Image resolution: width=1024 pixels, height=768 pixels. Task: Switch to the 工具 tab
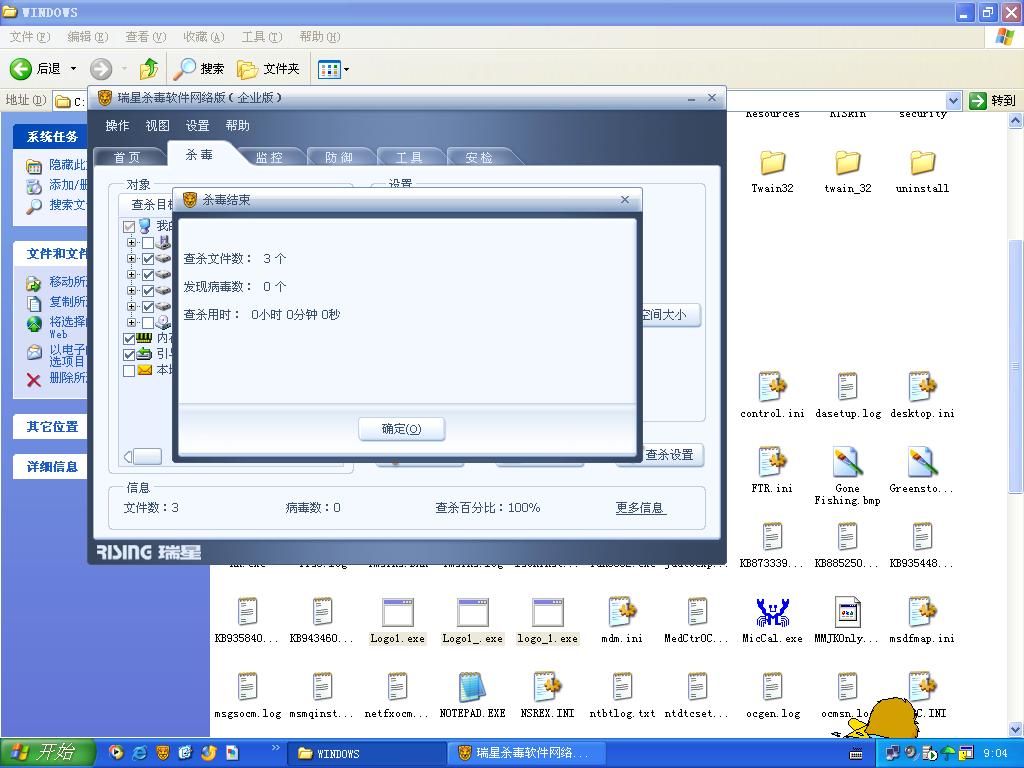[x=409, y=157]
